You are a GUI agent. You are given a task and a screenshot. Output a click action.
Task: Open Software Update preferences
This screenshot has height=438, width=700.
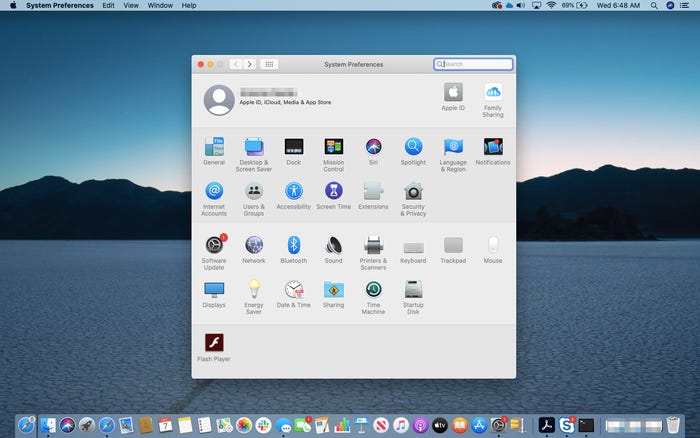pyautogui.click(x=214, y=252)
